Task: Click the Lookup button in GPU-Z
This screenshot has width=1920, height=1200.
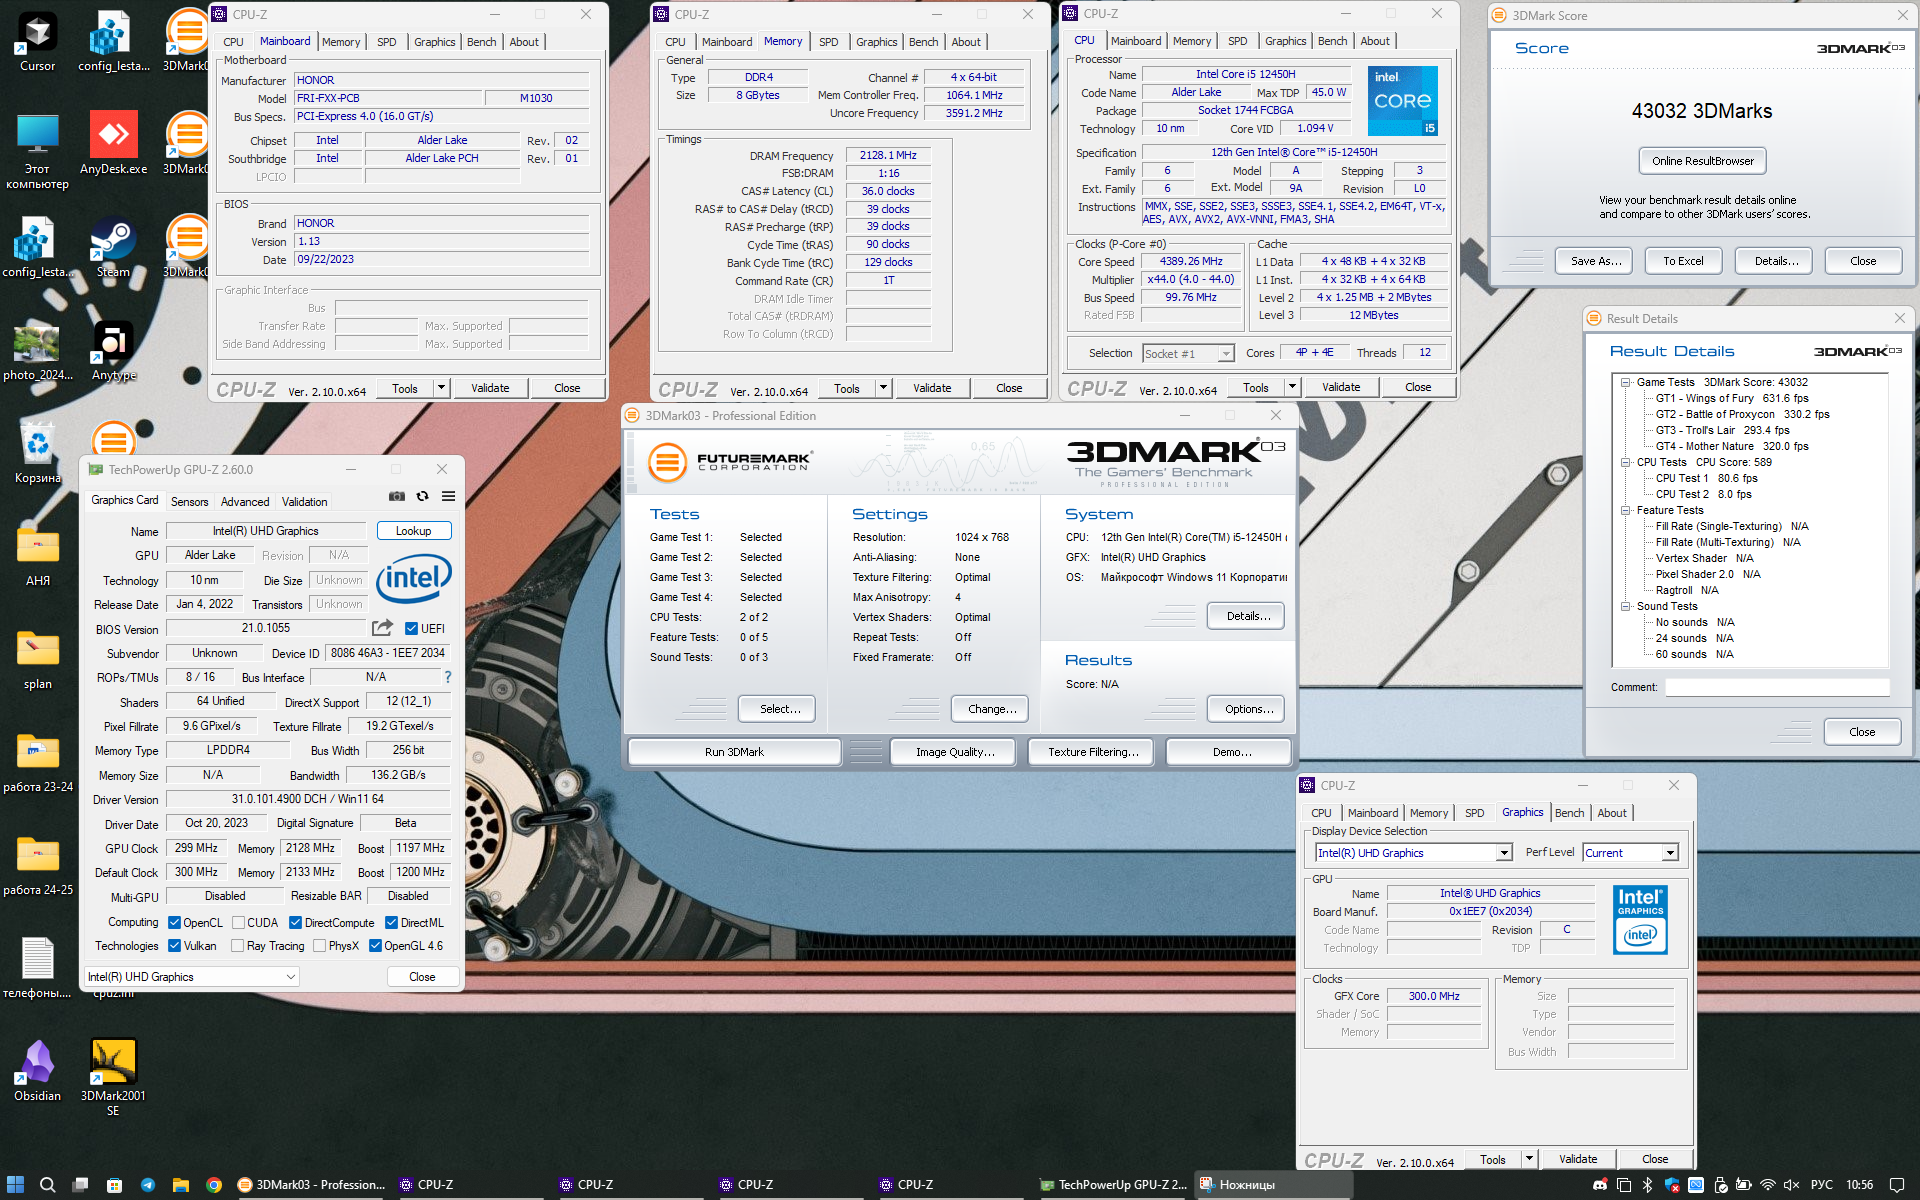Action: point(413,531)
